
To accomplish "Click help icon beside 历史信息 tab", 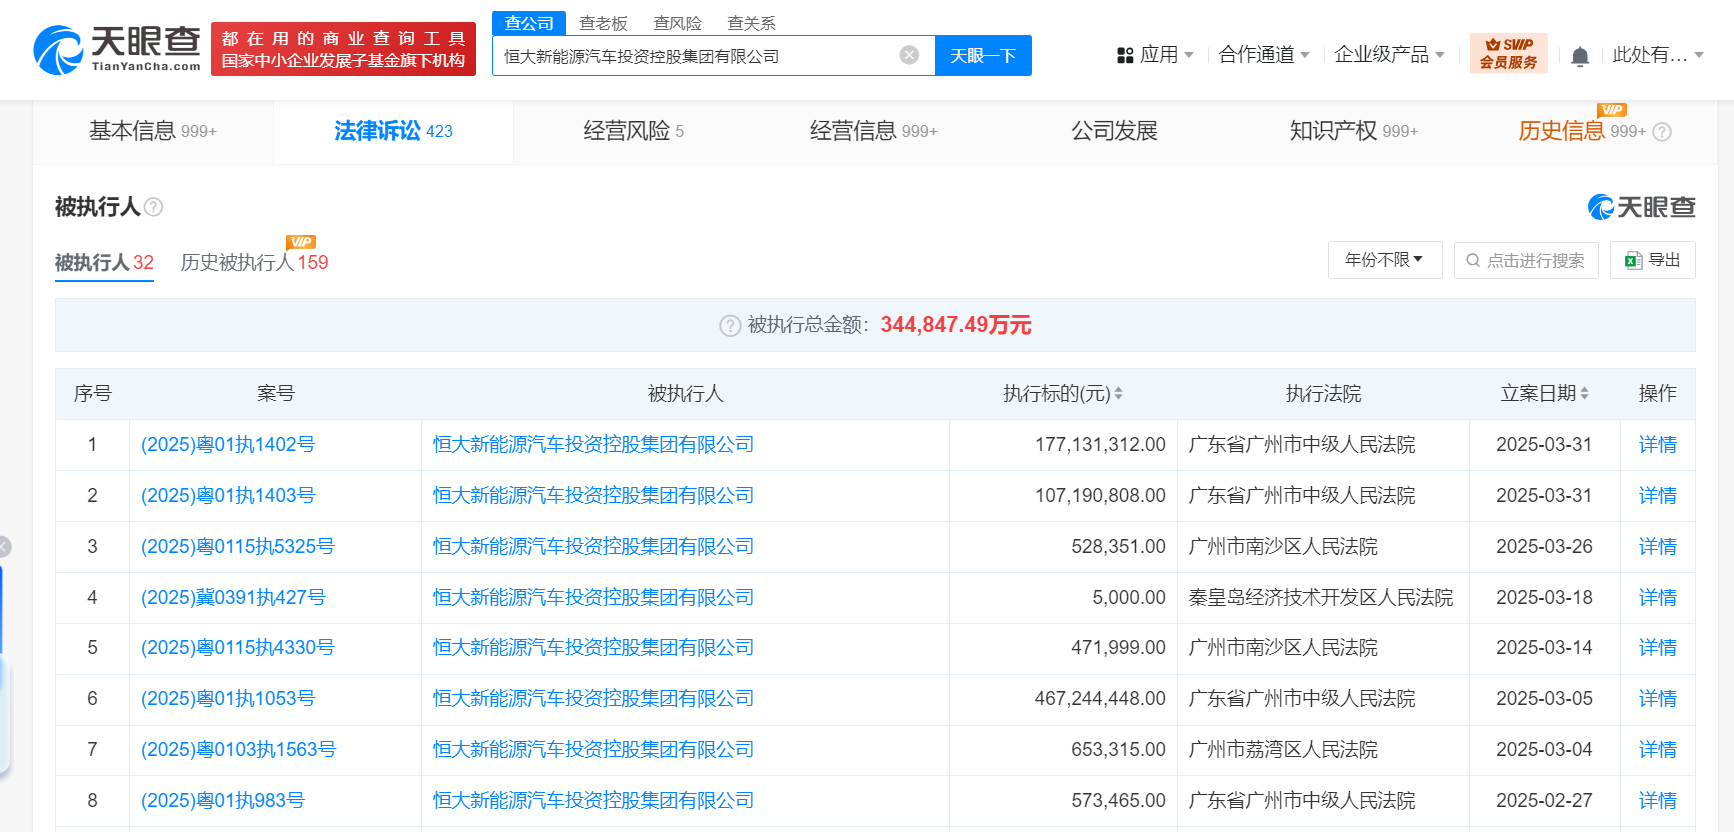I will pos(1662,132).
